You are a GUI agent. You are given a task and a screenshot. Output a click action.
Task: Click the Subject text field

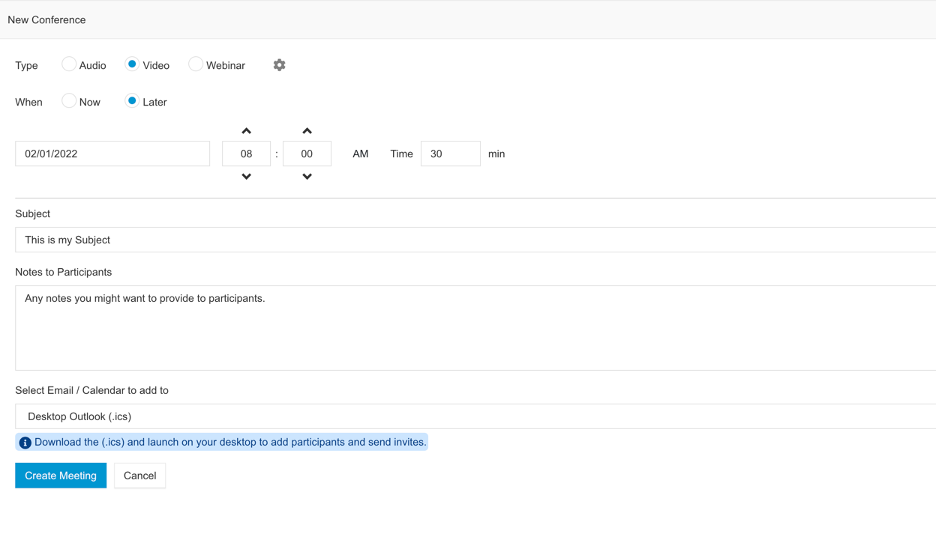[475, 240]
